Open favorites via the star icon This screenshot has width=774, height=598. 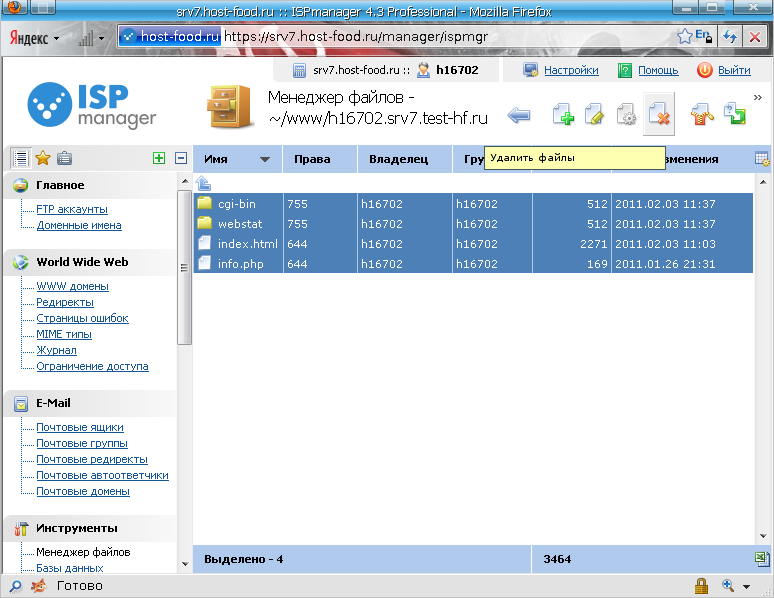coord(43,158)
